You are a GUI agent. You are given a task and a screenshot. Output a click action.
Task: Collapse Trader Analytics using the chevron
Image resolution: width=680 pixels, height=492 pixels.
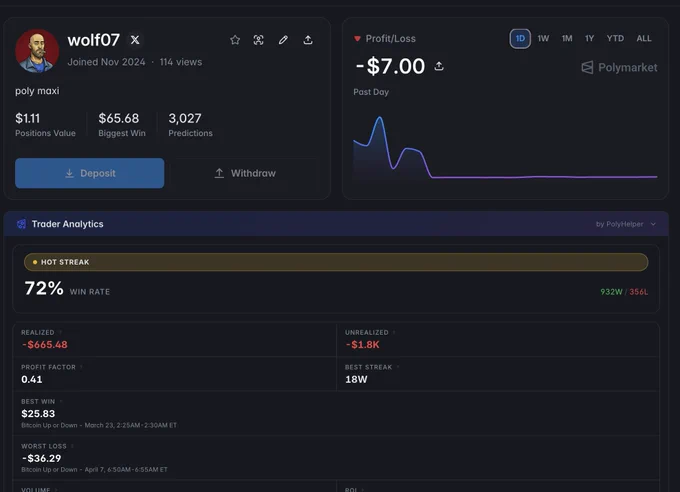click(x=653, y=224)
